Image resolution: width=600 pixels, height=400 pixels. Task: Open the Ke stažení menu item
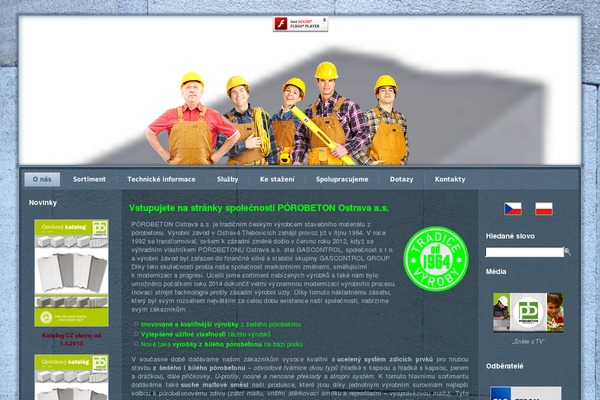[277, 179]
